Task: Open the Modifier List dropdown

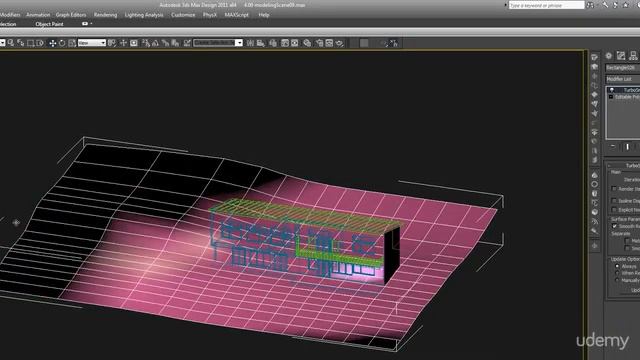Action: [622, 79]
